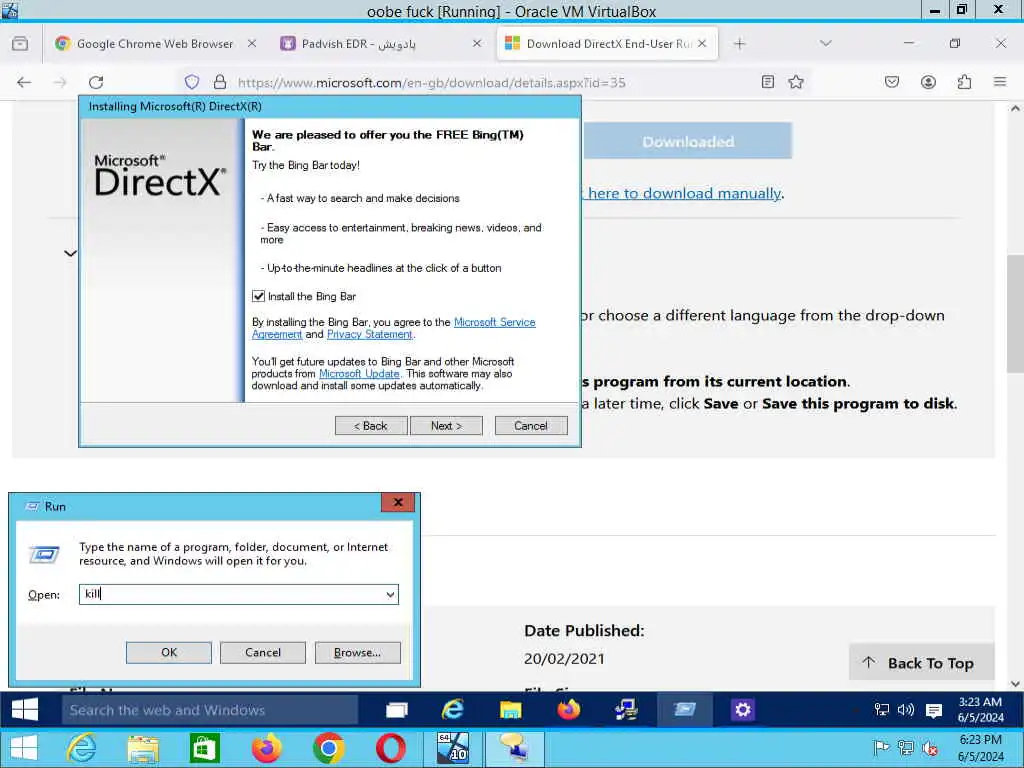Click the Open text field in Run

238,594
